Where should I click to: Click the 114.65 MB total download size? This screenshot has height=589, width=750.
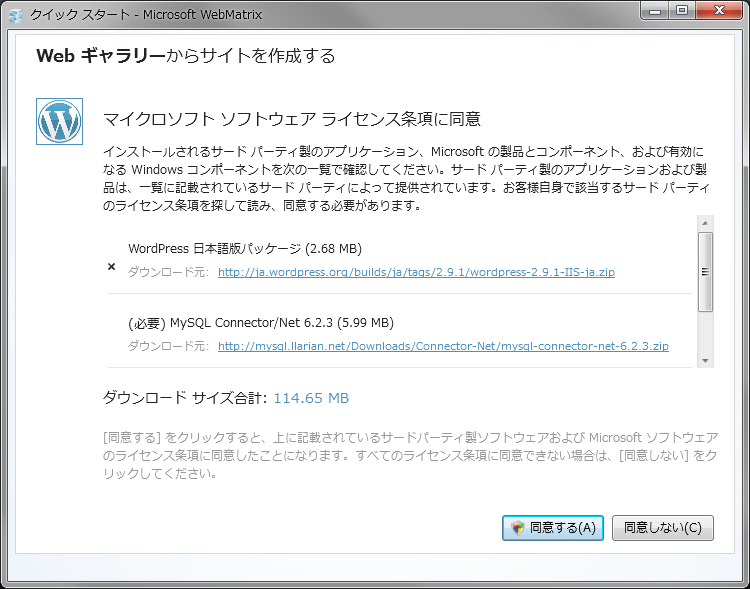point(311,398)
